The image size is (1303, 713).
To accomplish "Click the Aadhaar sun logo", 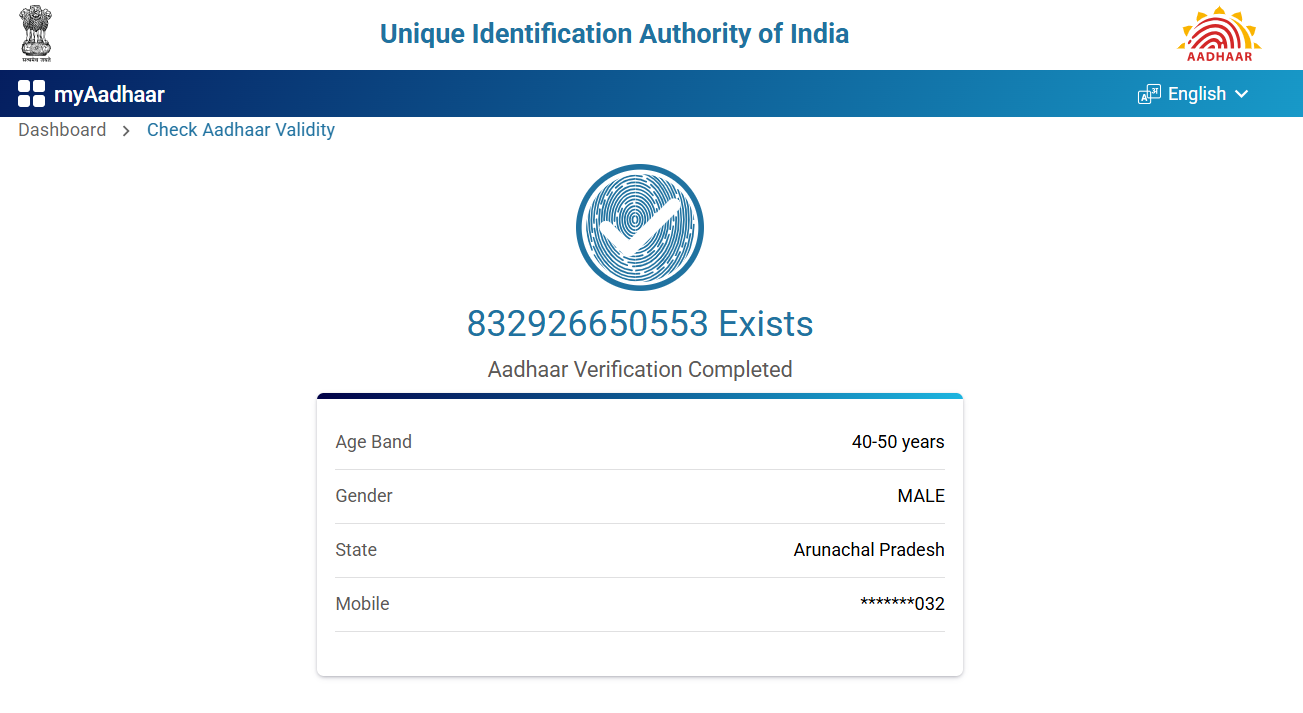I will 1219,34.
